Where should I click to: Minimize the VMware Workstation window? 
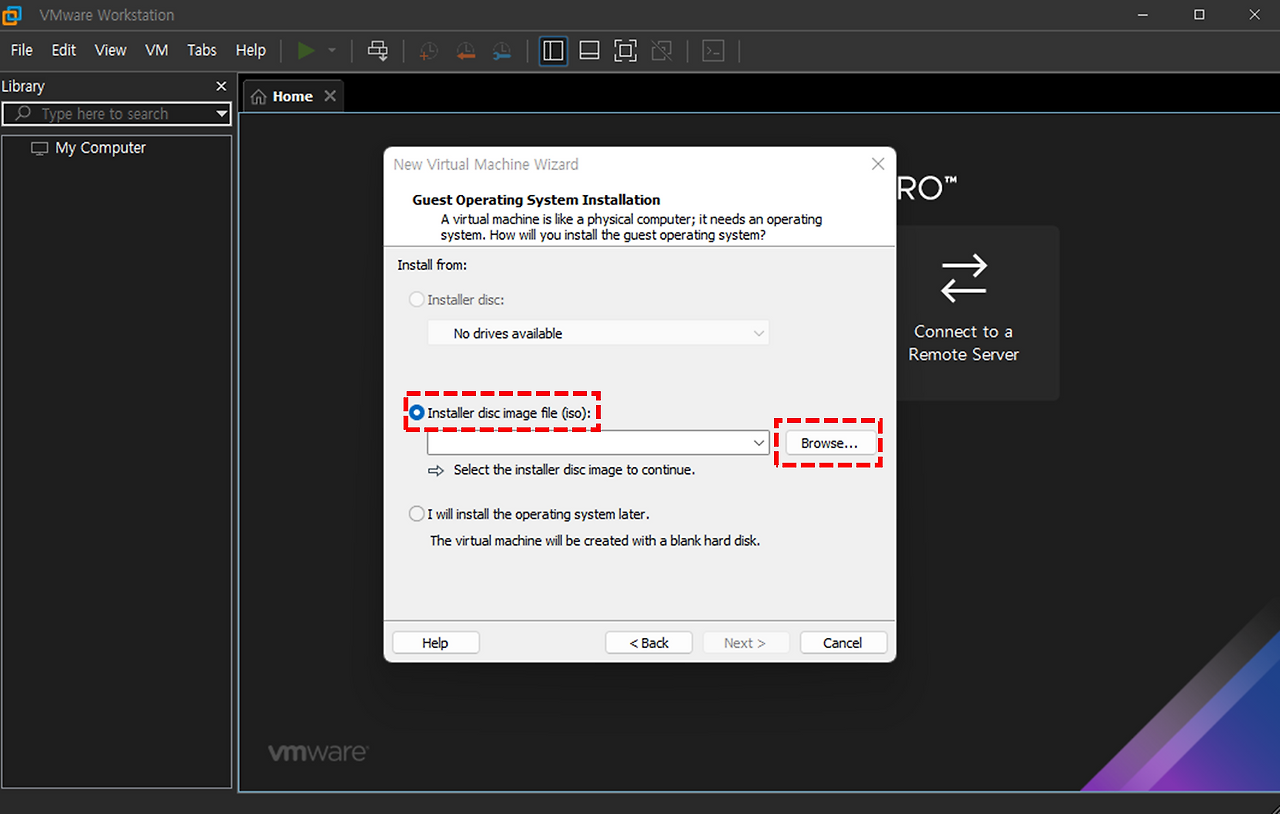pos(1144,15)
